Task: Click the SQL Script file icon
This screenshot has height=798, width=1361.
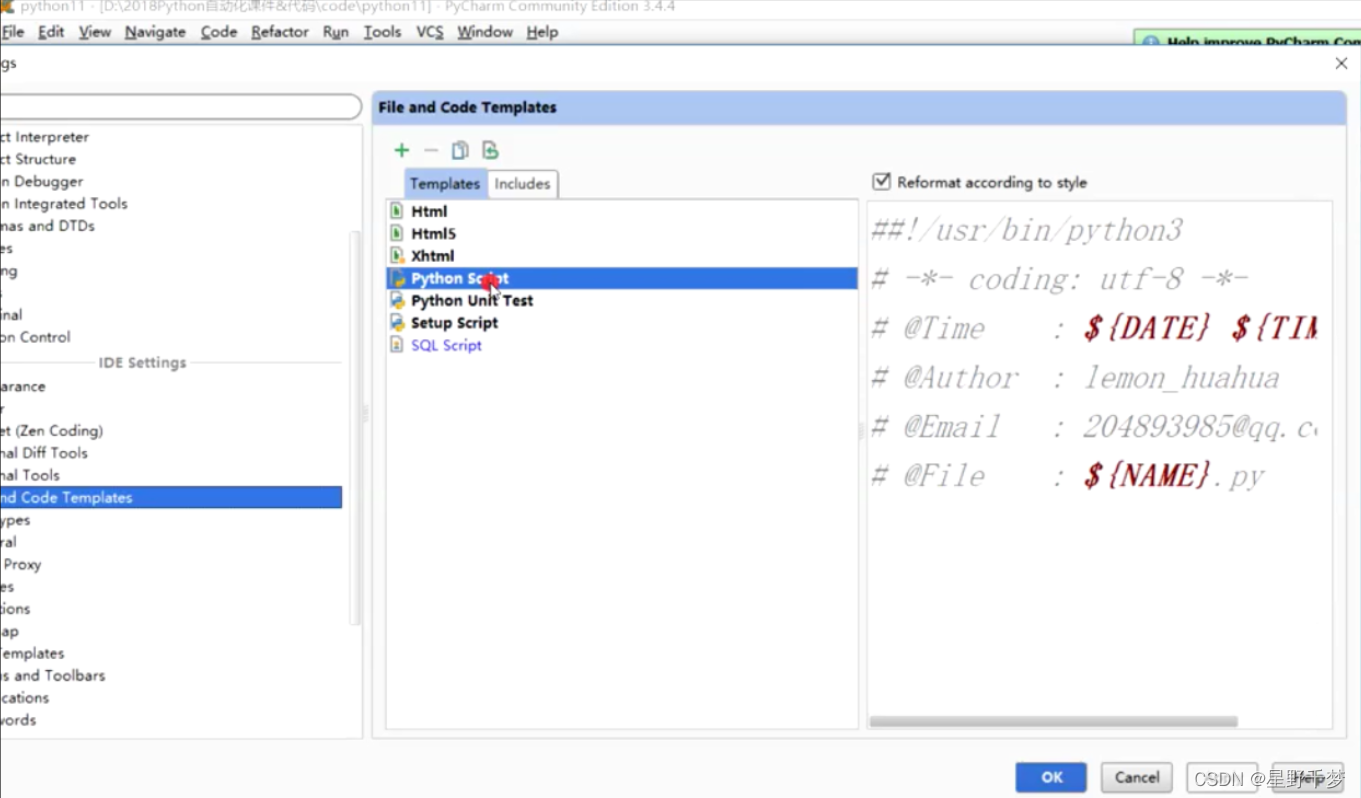Action: pyautogui.click(x=397, y=345)
